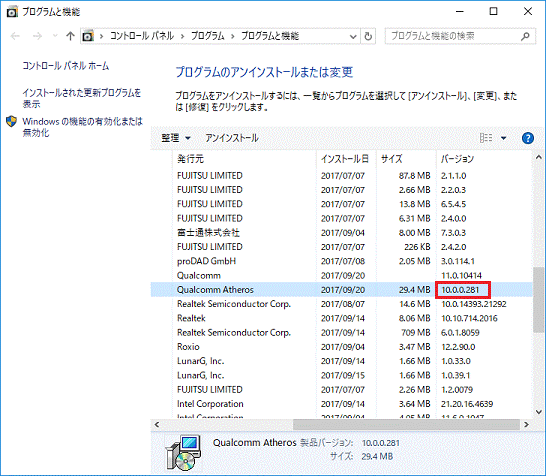Open the view options dropdown arrow

pyautogui.click(x=504, y=138)
